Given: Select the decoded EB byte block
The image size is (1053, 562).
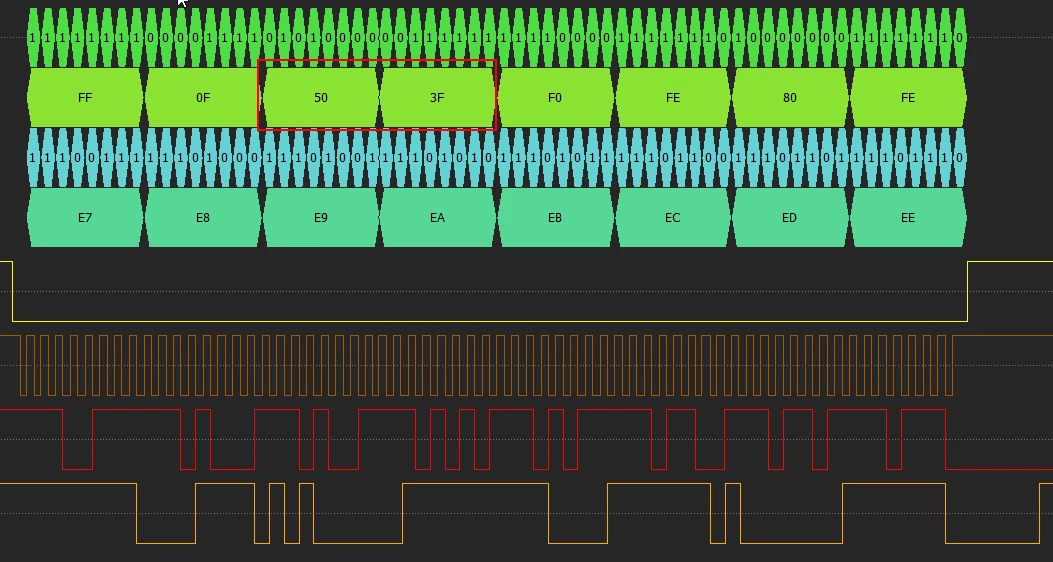Looking at the screenshot, I should pos(555,218).
